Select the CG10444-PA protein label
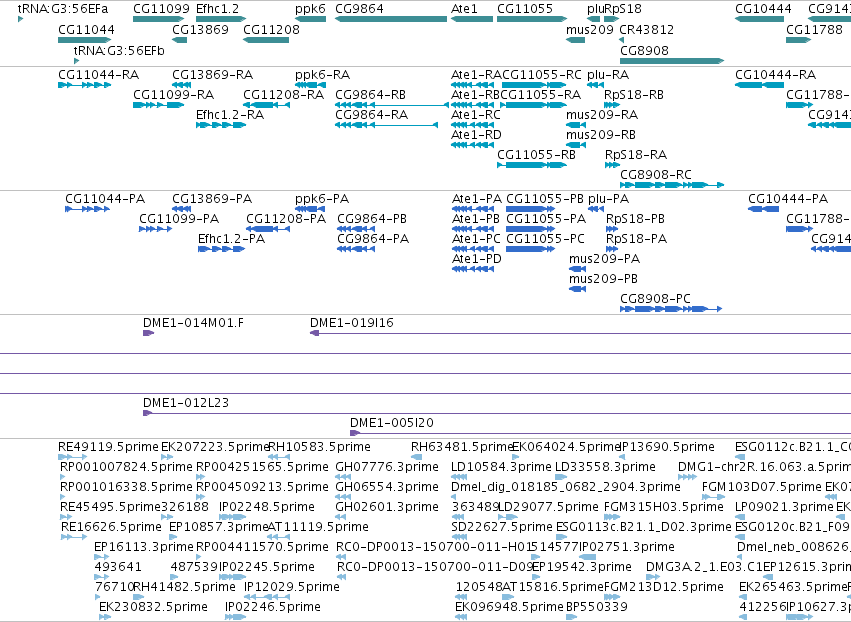This screenshot has width=851, height=622. coord(788,199)
